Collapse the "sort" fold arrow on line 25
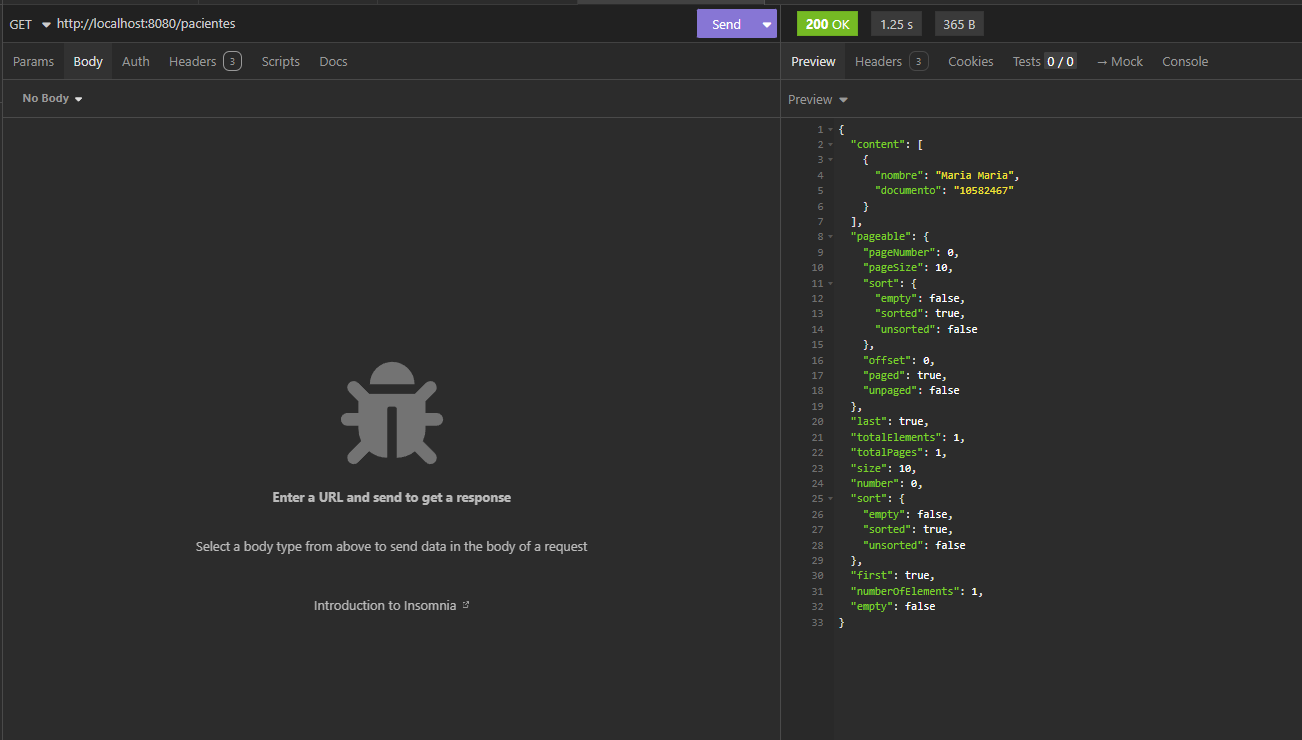 [x=830, y=498]
